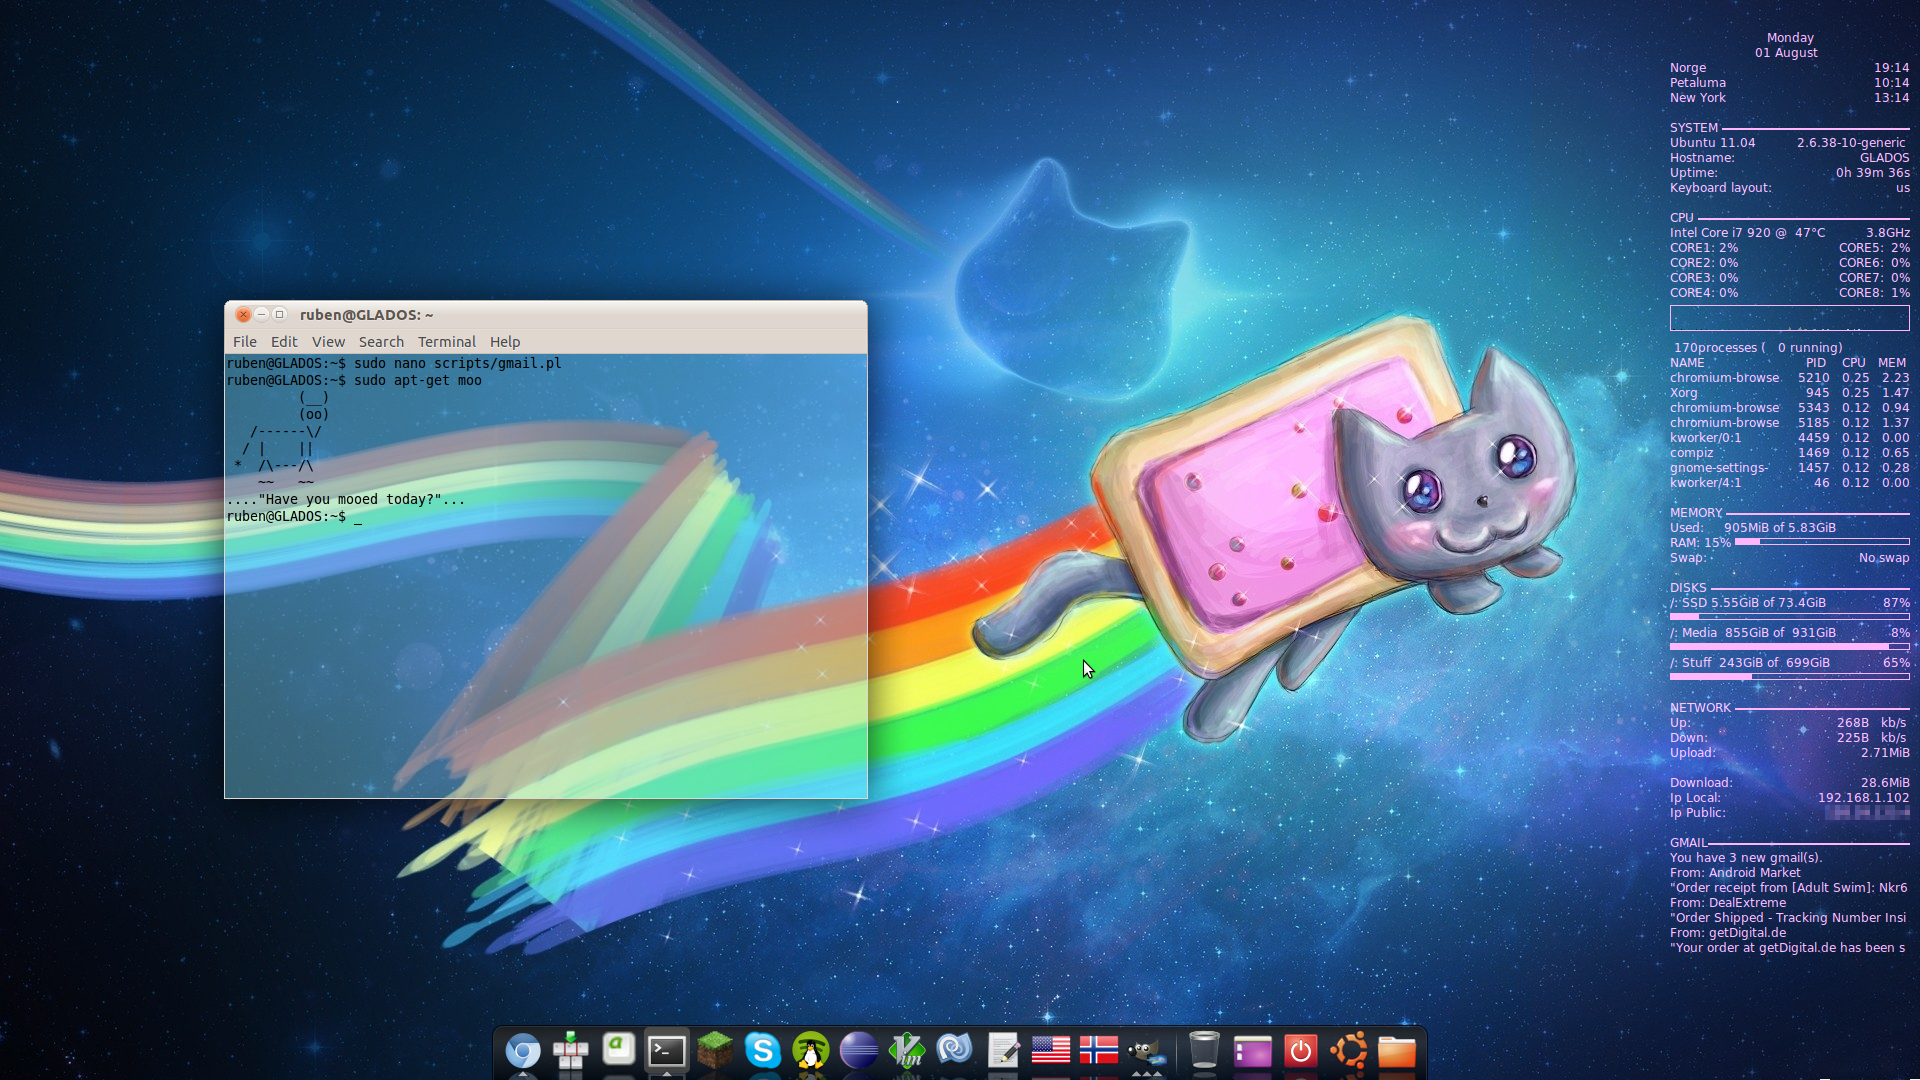Screen dimensions: 1920x1080
Task: Click the 'From: getDigital.de' gmail line
Action: 1728,933
